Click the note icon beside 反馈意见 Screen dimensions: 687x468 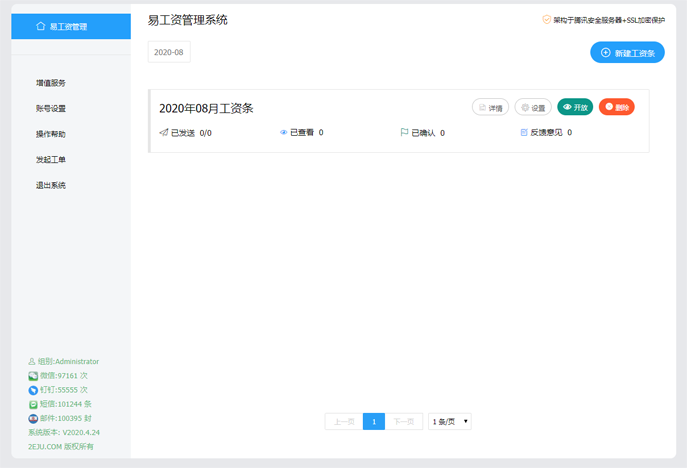pyautogui.click(x=524, y=132)
